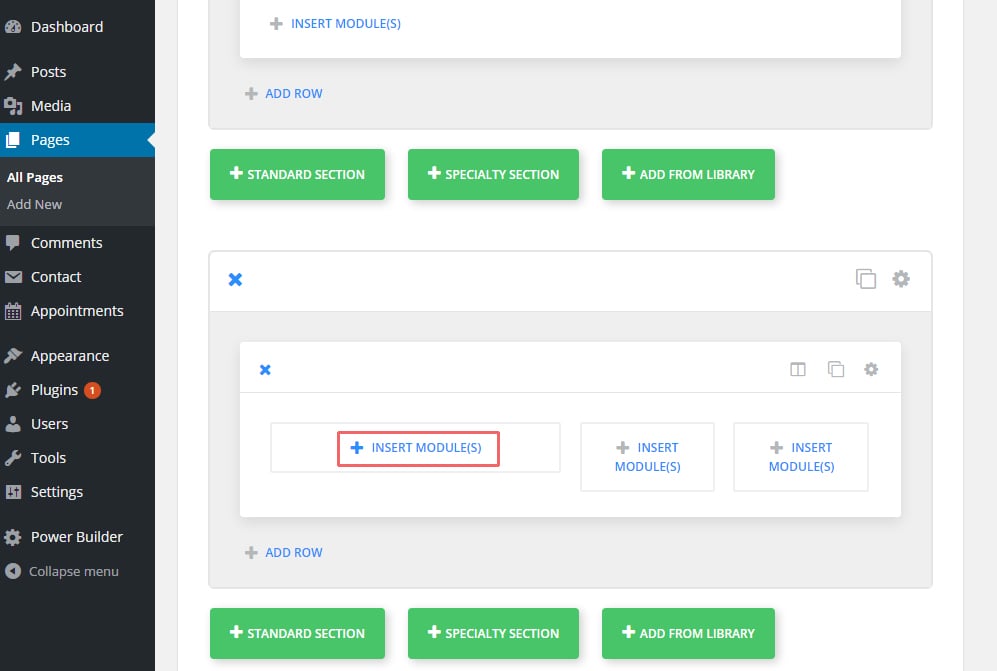Open section settings gear icon
The width and height of the screenshot is (997, 671).
point(901,279)
